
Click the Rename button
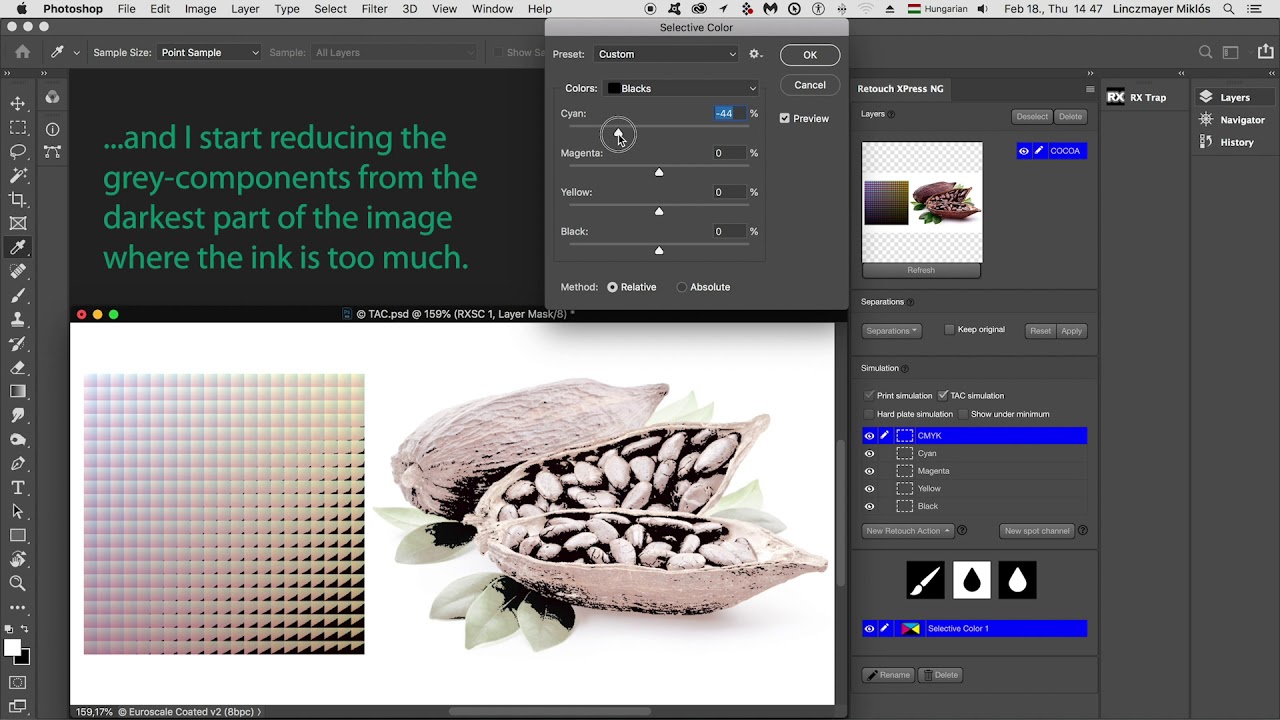click(x=888, y=675)
